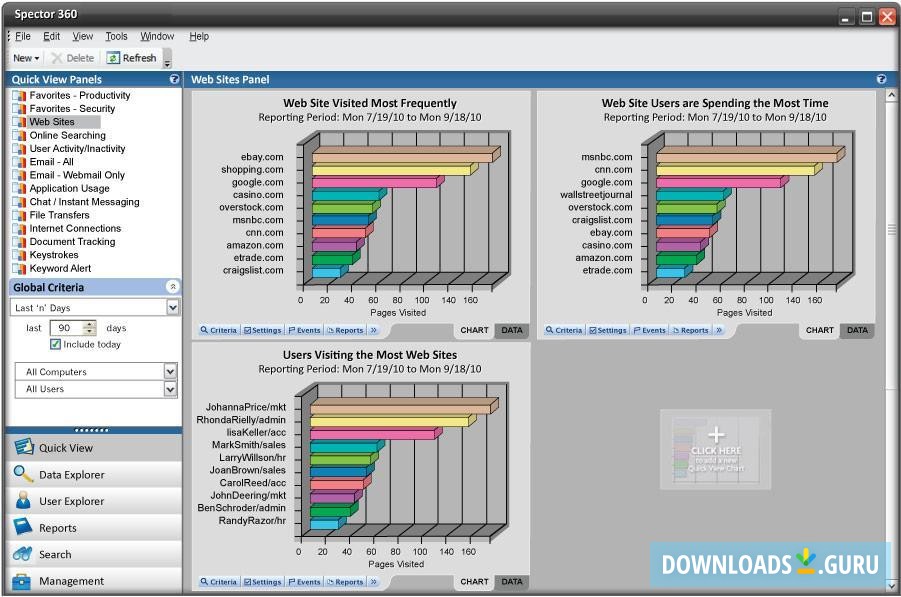
Task: Click the Quick View navigation icon
Action: (24, 447)
